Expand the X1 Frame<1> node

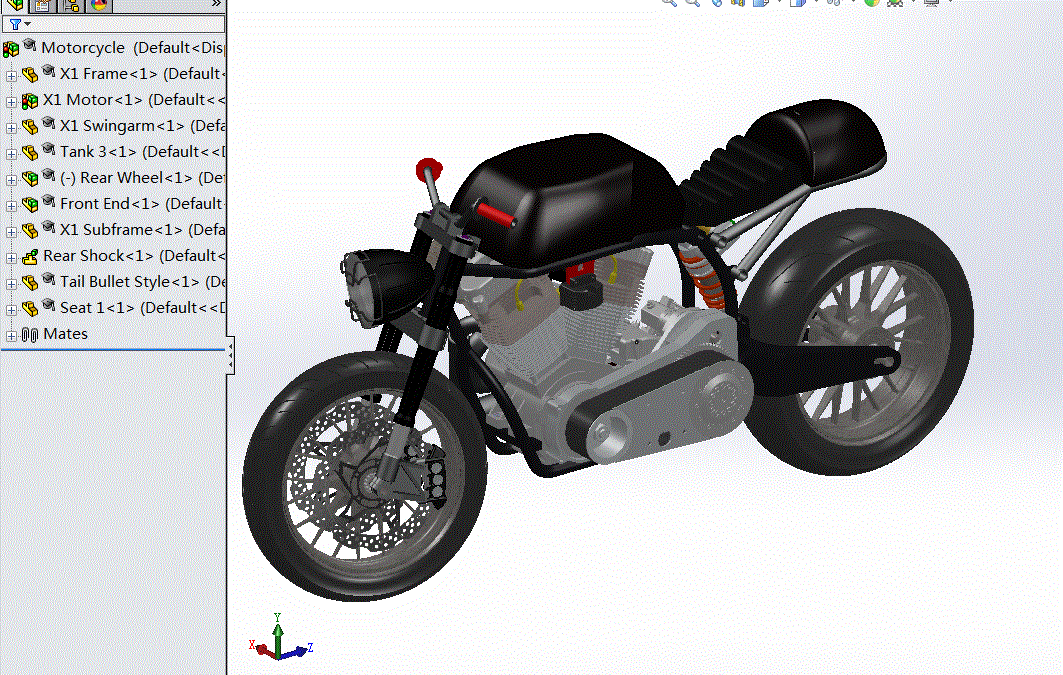pyautogui.click(x=11, y=76)
